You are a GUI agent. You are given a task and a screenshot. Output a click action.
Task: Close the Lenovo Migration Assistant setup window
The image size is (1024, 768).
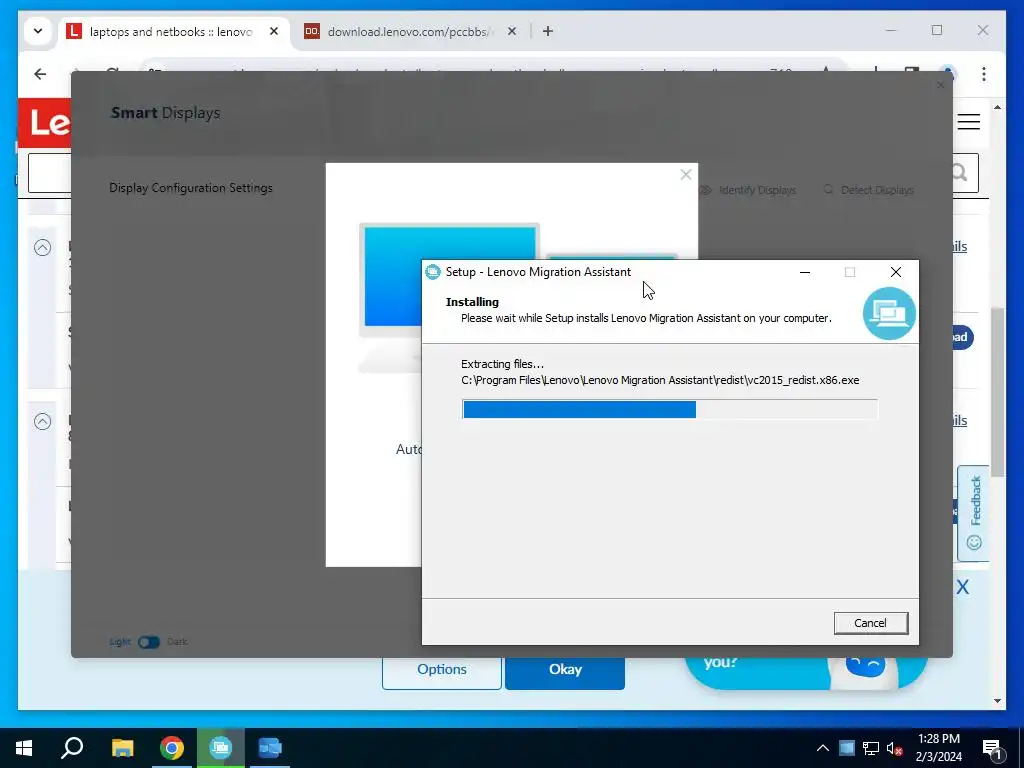[x=895, y=272]
